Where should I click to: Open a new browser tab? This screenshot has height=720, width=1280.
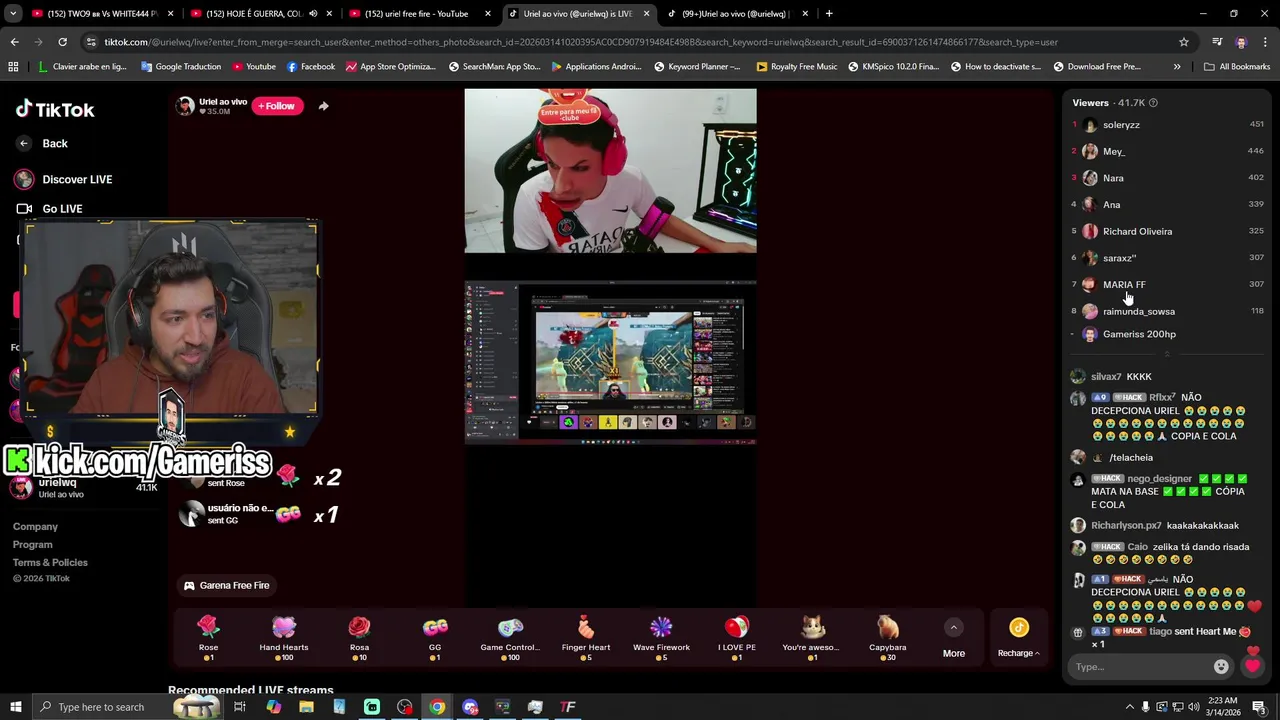tap(829, 14)
